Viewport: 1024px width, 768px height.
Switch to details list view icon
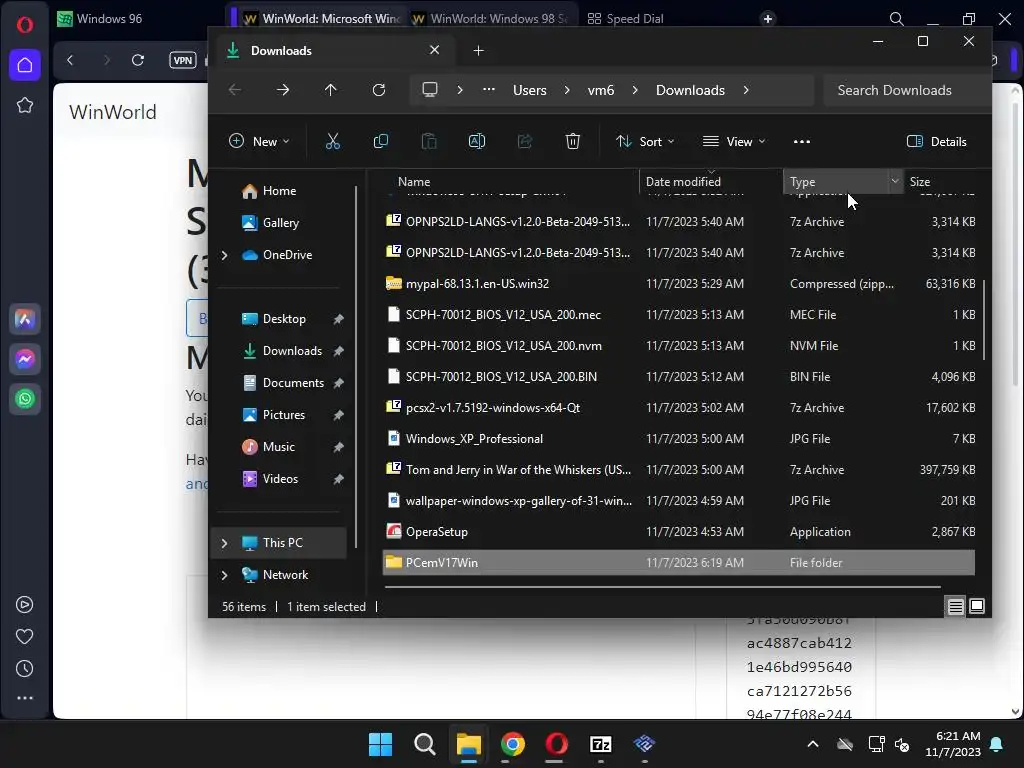pos(955,607)
